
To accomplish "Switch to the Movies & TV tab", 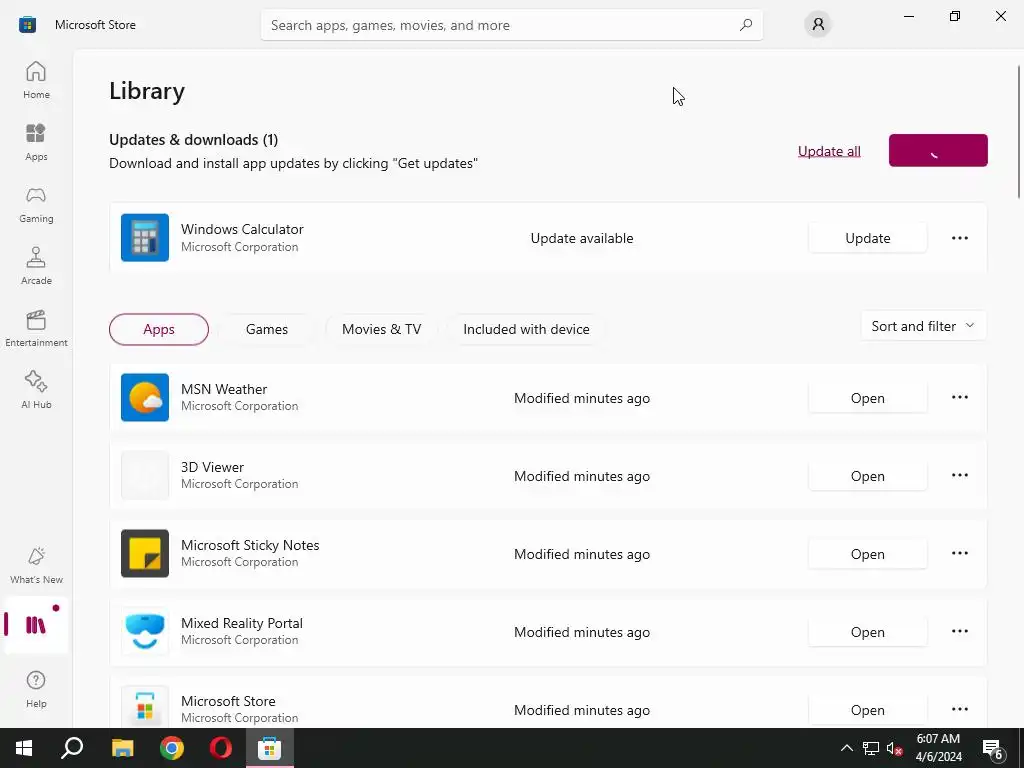I will [x=381, y=329].
